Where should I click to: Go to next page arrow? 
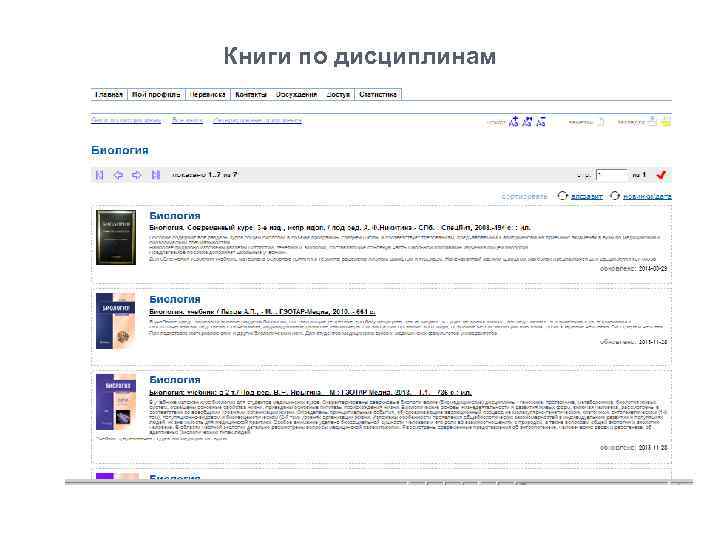(136, 175)
